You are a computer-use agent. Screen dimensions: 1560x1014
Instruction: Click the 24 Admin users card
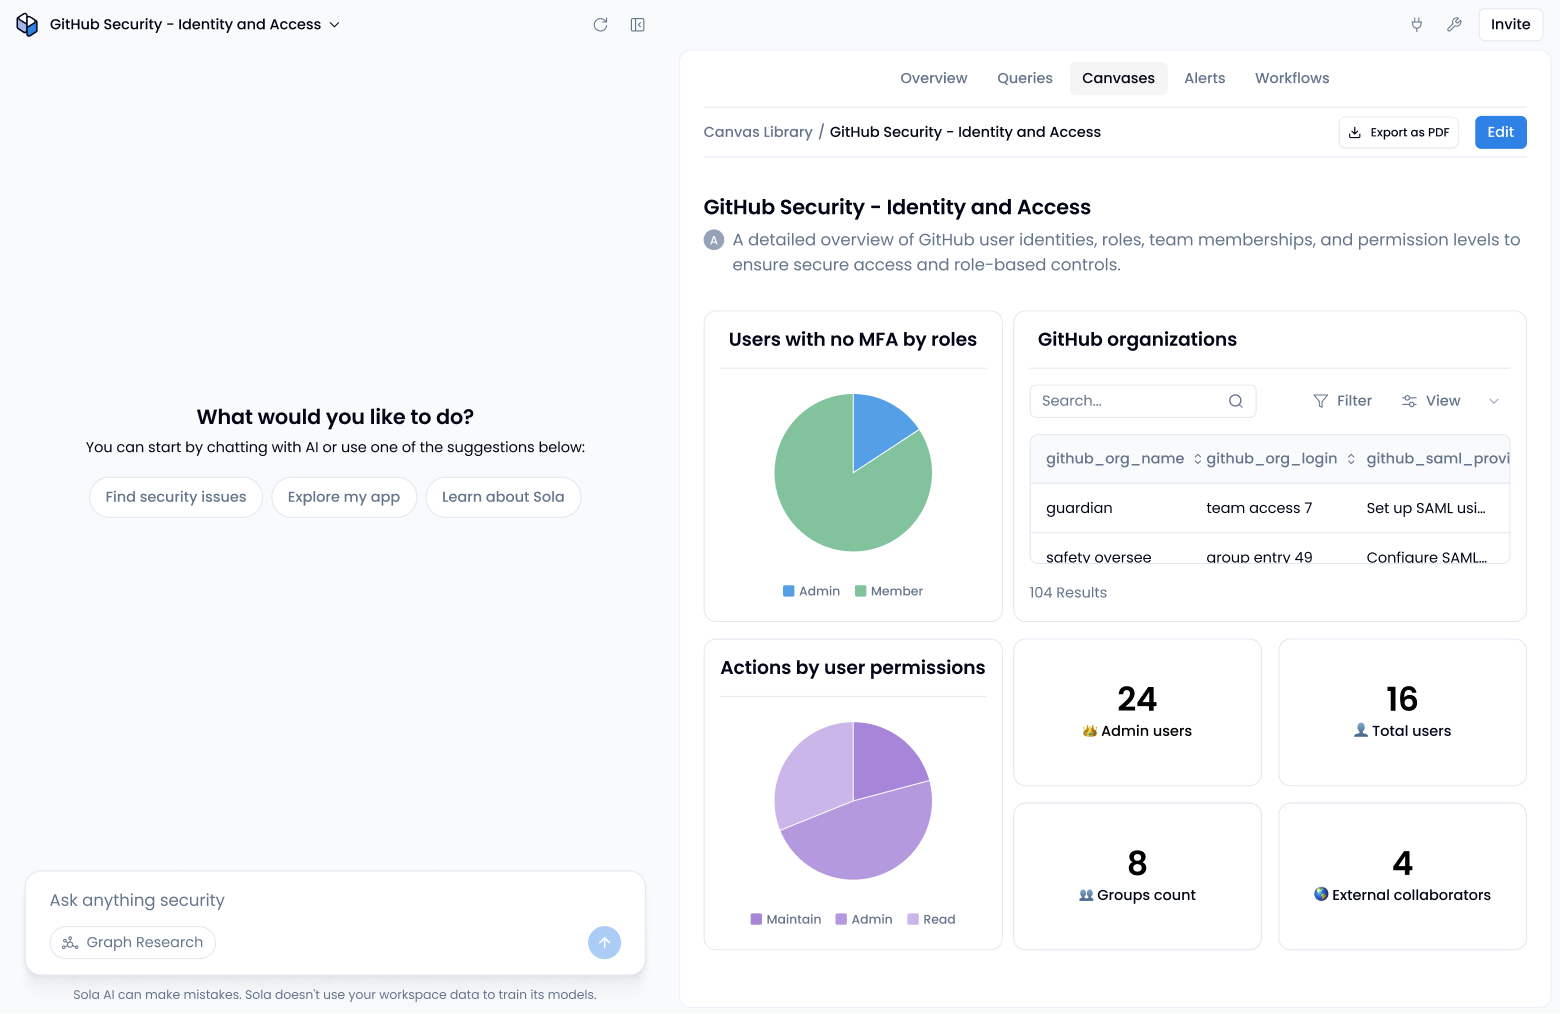point(1137,712)
